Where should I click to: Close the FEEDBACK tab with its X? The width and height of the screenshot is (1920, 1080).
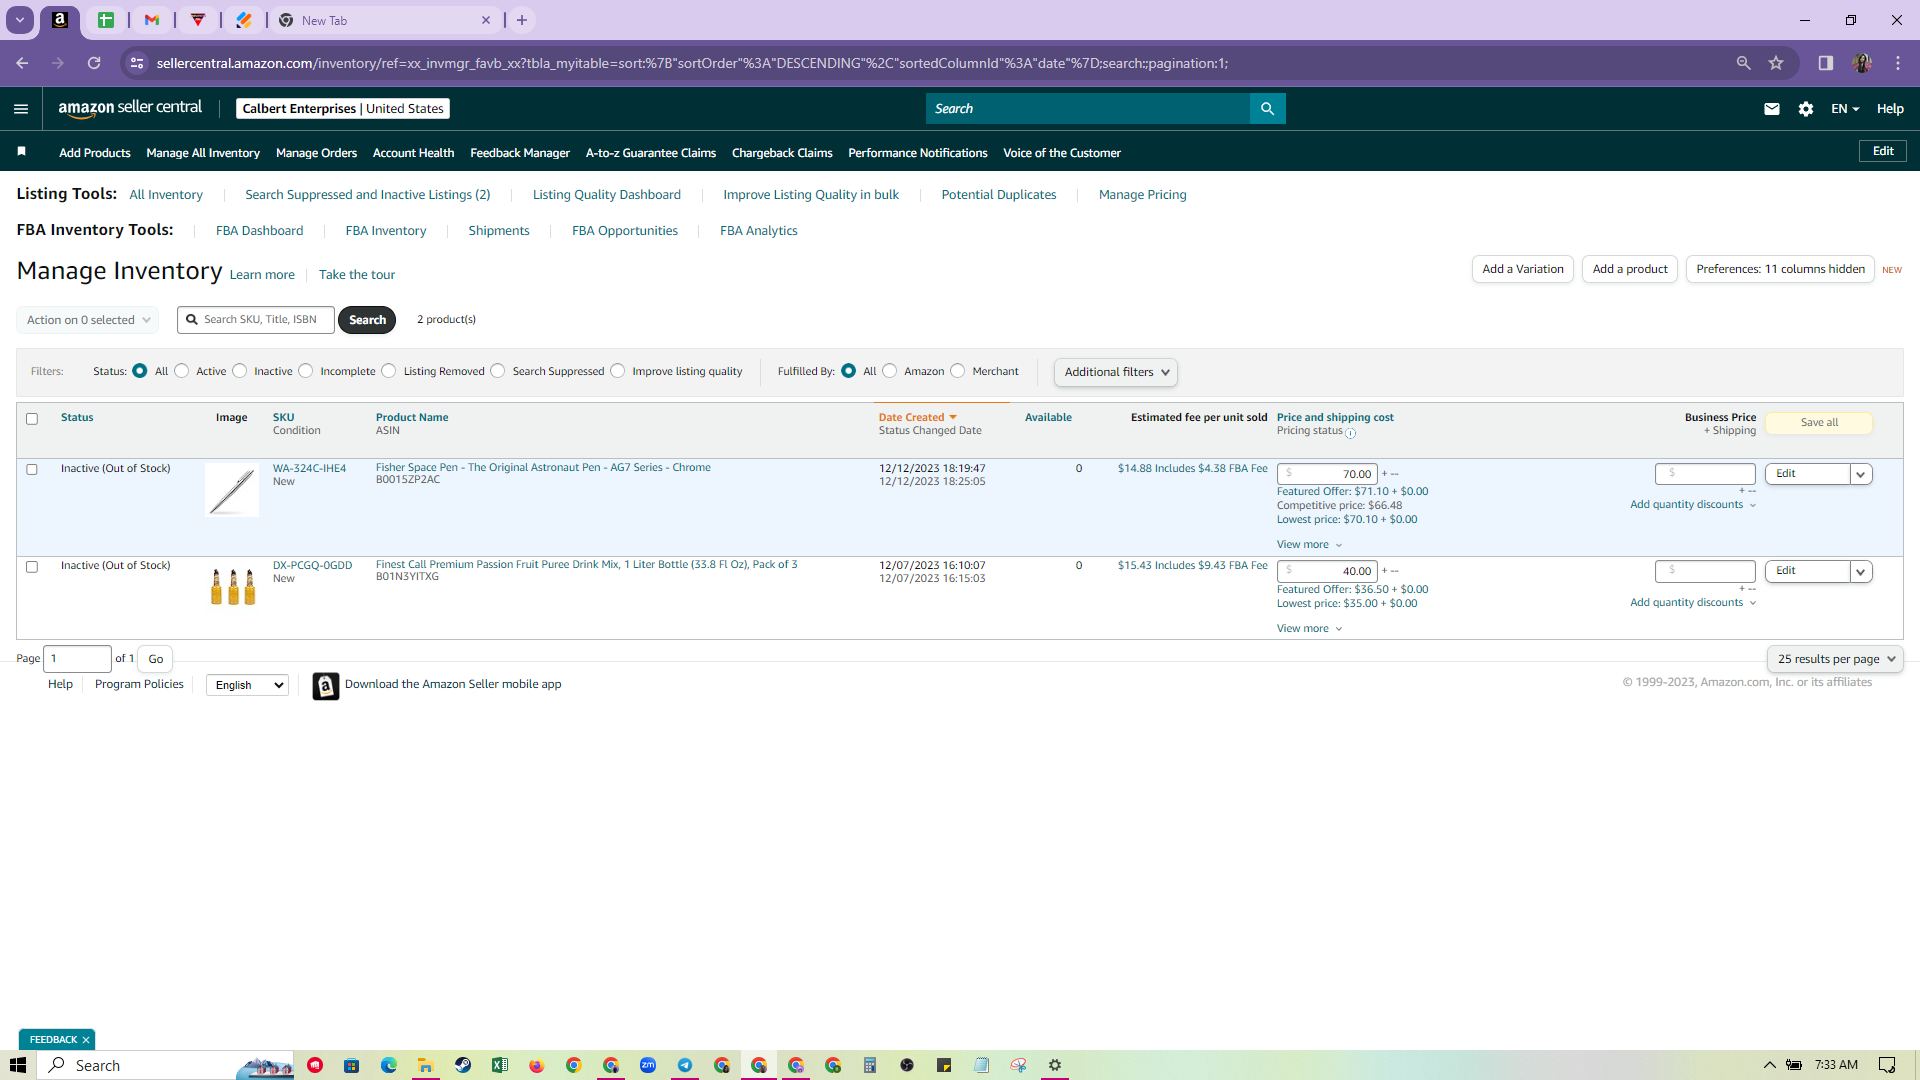pyautogui.click(x=86, y=1040)
